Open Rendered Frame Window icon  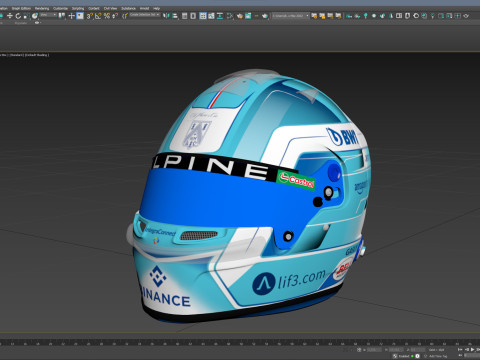click(248, 16)
